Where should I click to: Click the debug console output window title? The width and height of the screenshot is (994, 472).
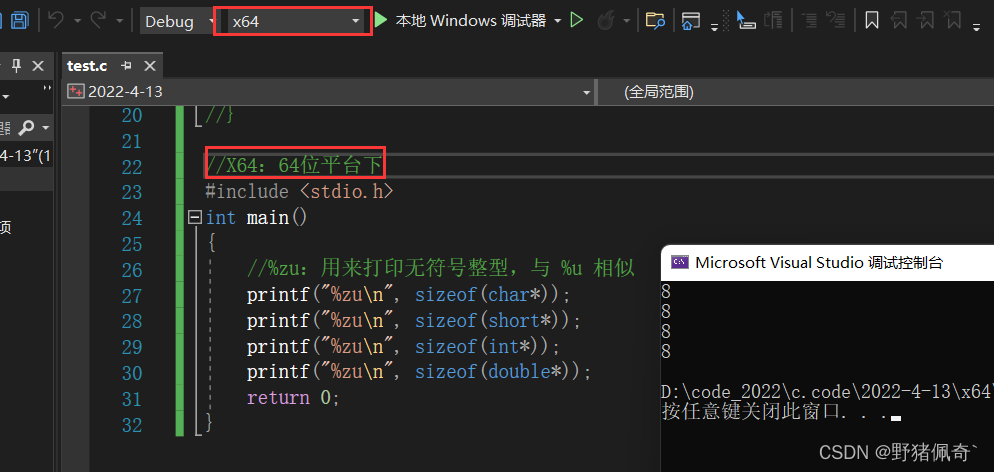(818, 263)
